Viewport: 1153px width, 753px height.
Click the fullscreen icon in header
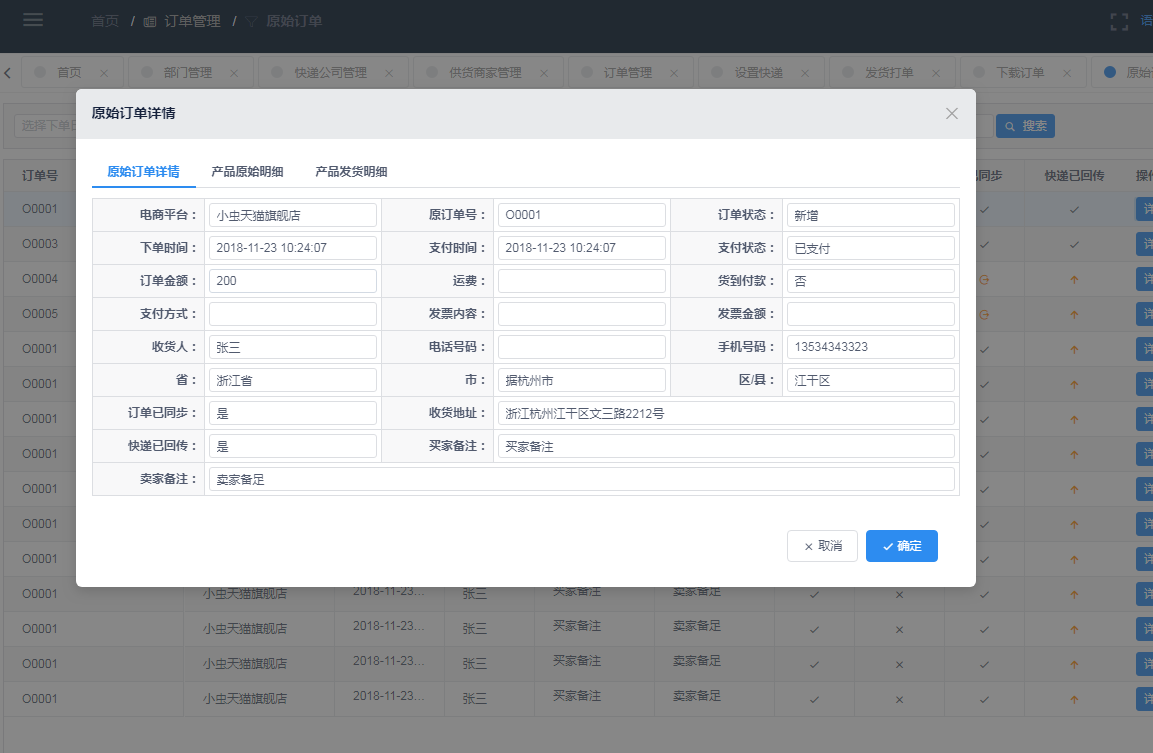pyautogui.click(x=1118, y=22)
